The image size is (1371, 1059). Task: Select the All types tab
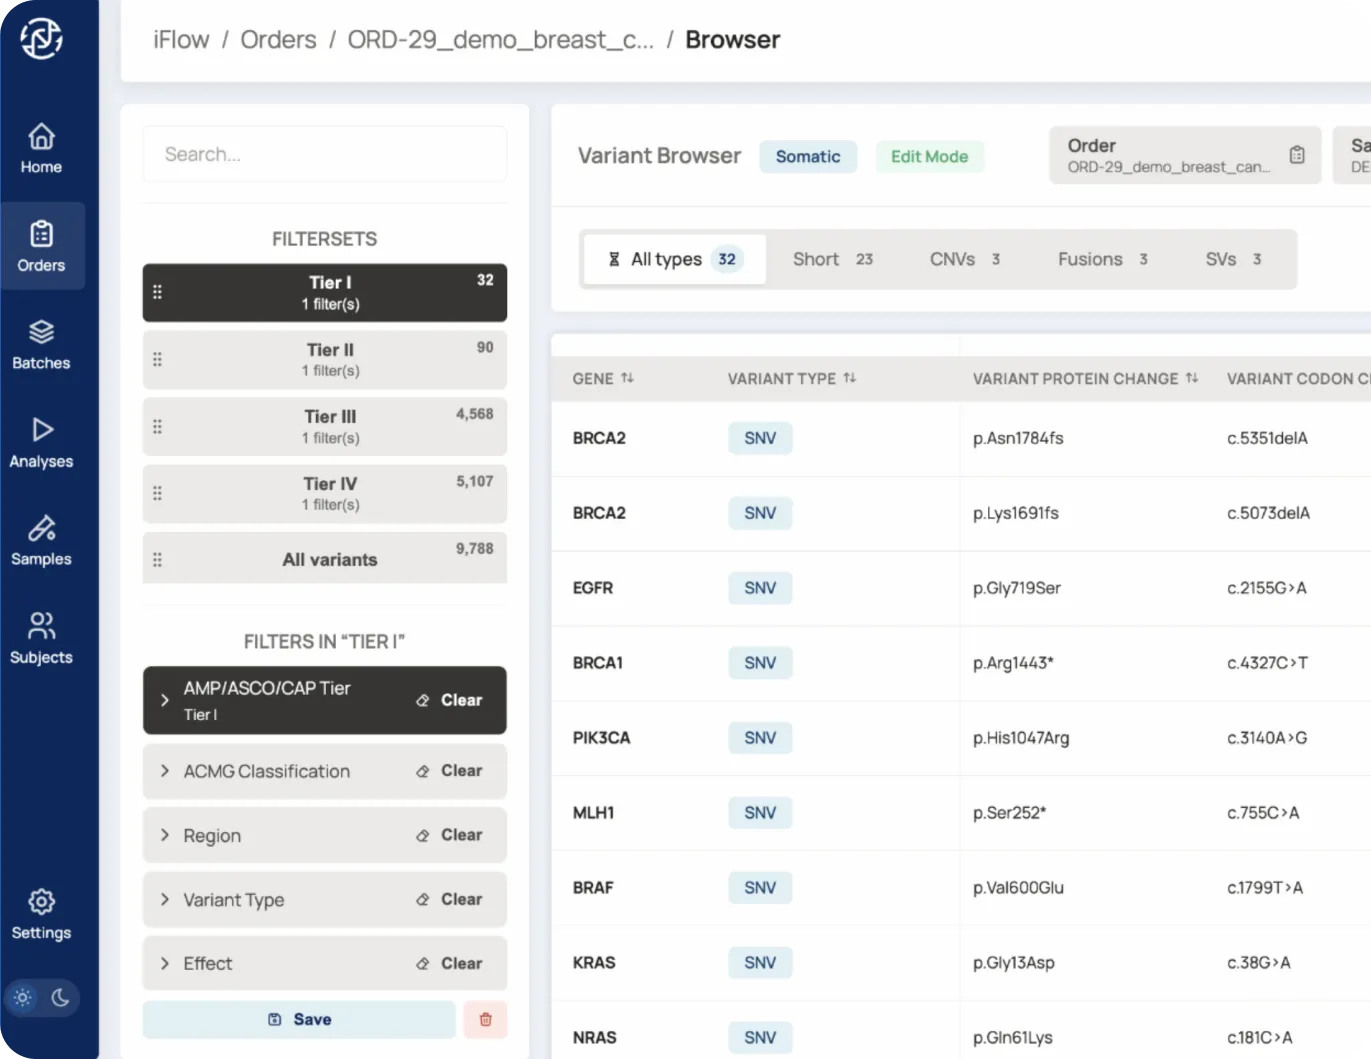click(x=674, y=259)
